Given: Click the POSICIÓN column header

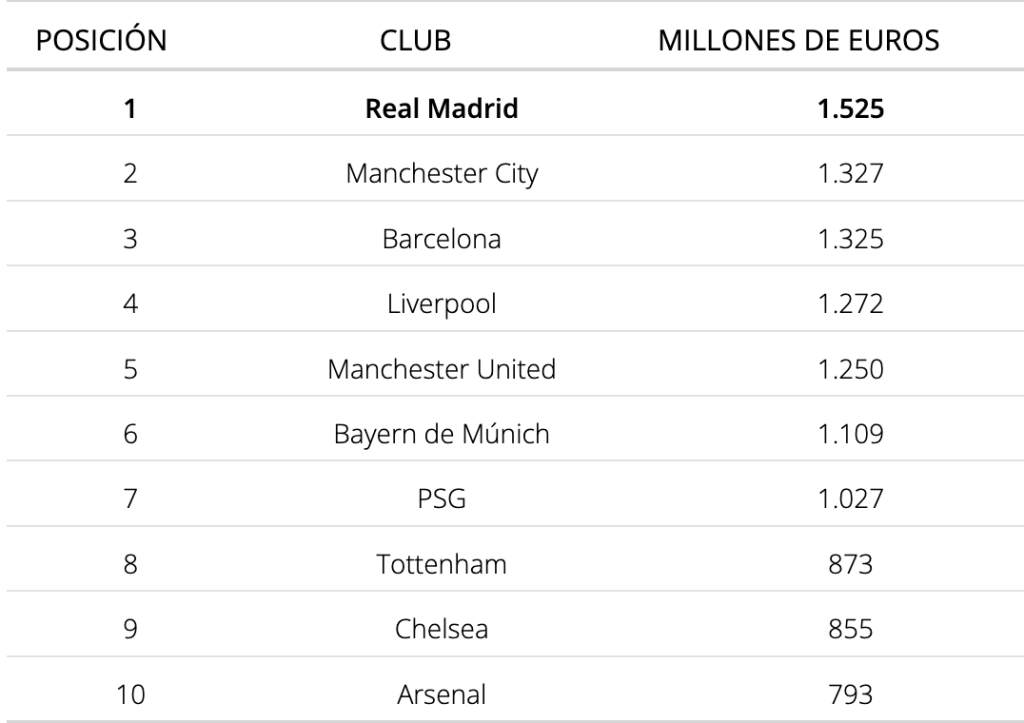Looking at the screenshot, I should (101, 40).
